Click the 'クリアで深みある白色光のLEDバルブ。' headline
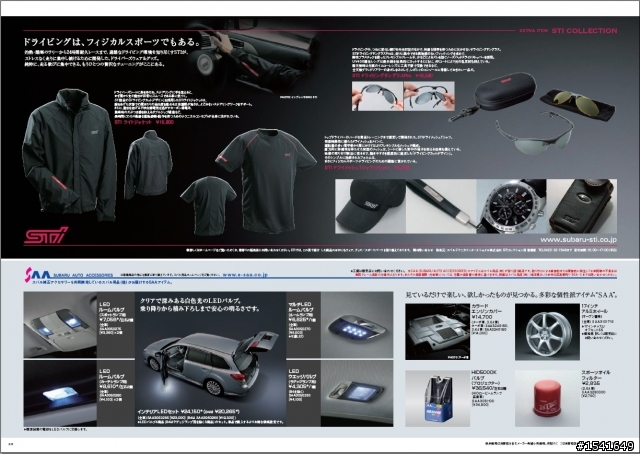Screen dimensions: 640x454 pyautogui.click(x=192, y=300)
